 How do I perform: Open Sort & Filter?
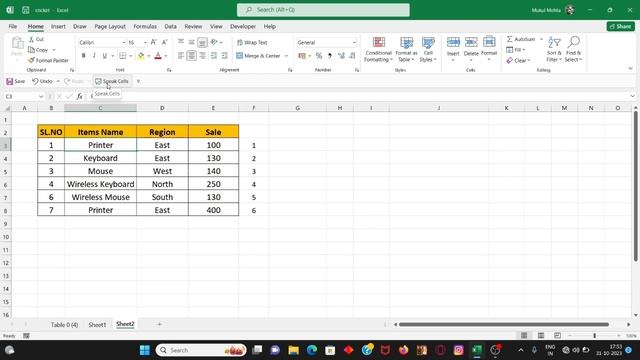tap(554, 49)
